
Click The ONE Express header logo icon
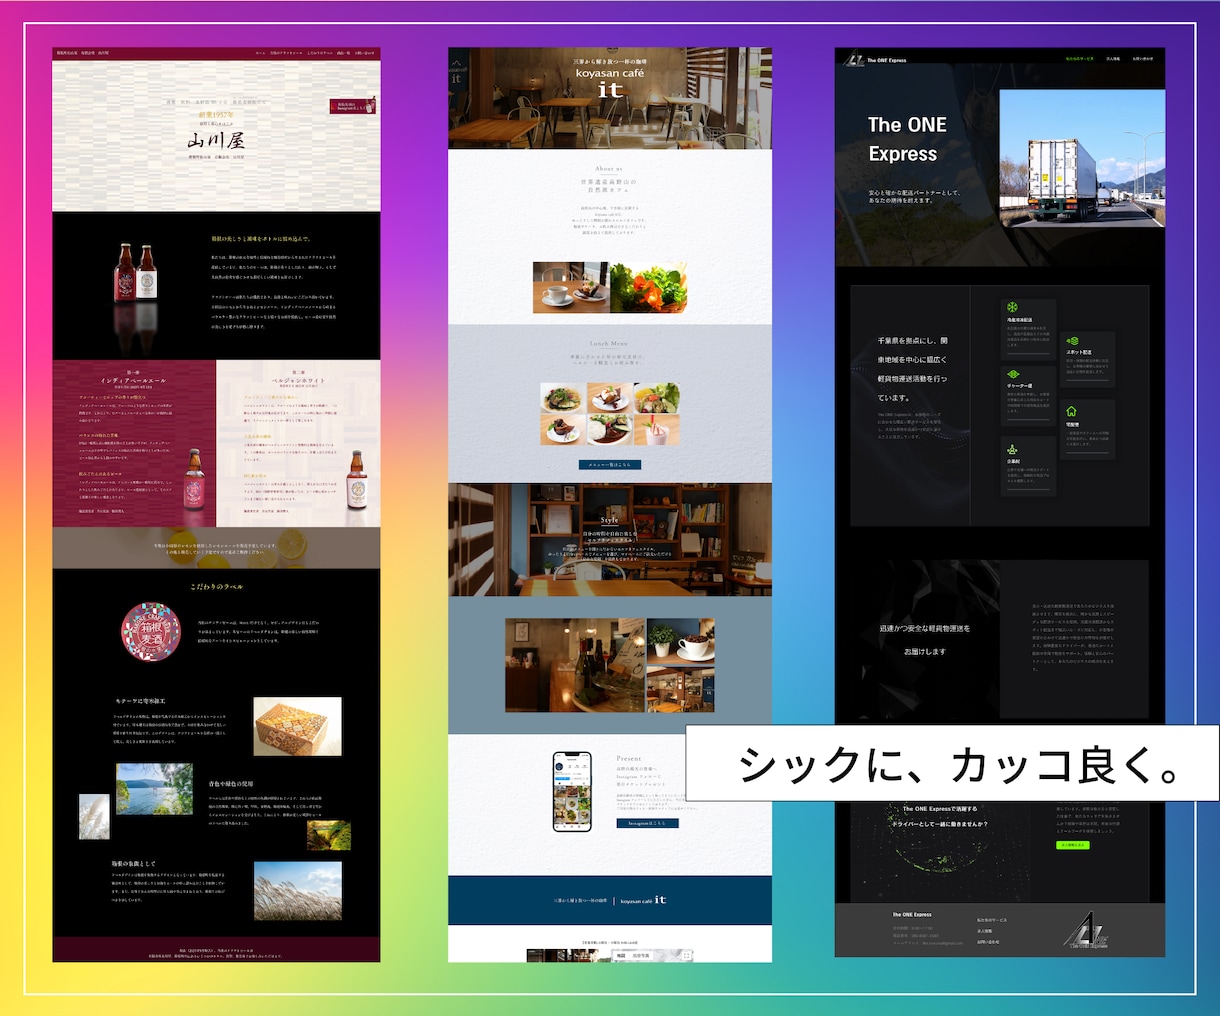[852, 59]
